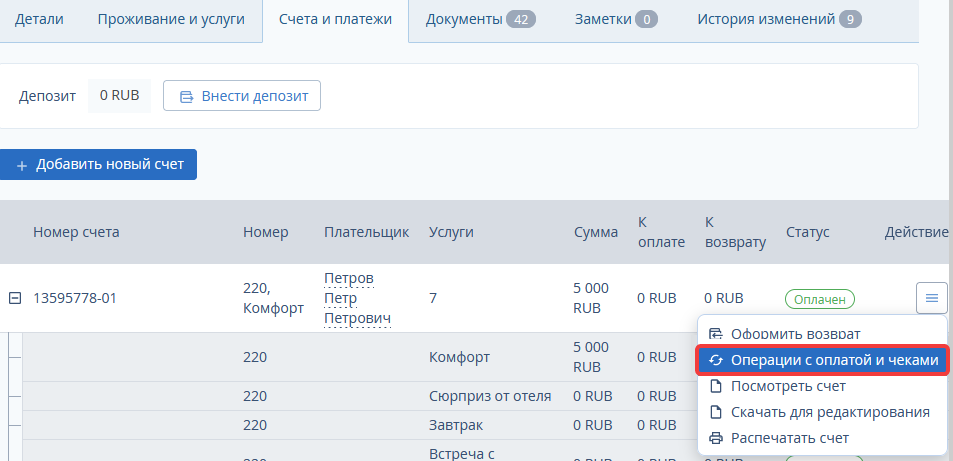Open the История изменений tab
This screenshot has height=461, width=953.
coord(779,19)
